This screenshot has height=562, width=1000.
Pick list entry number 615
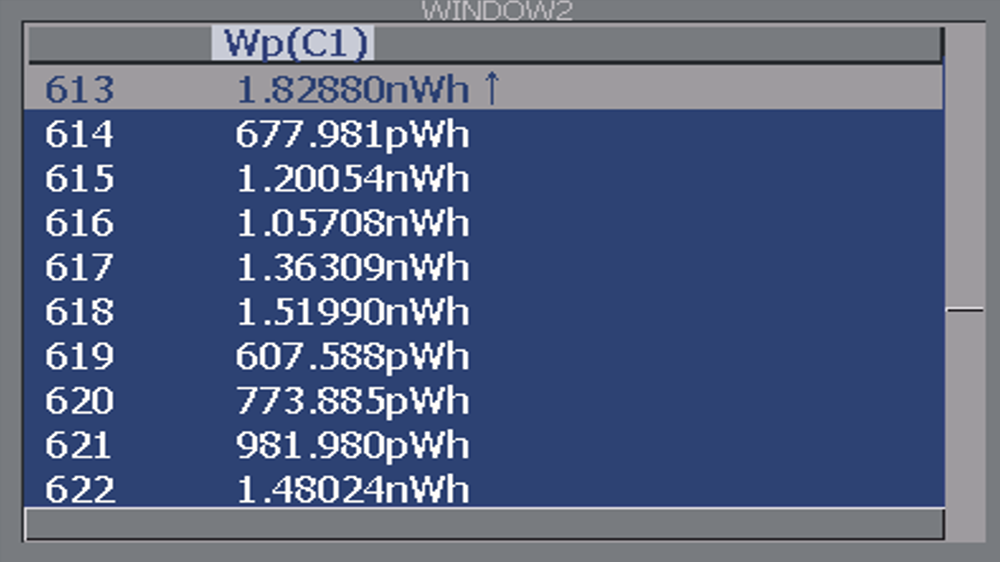(x=79, y=179)
